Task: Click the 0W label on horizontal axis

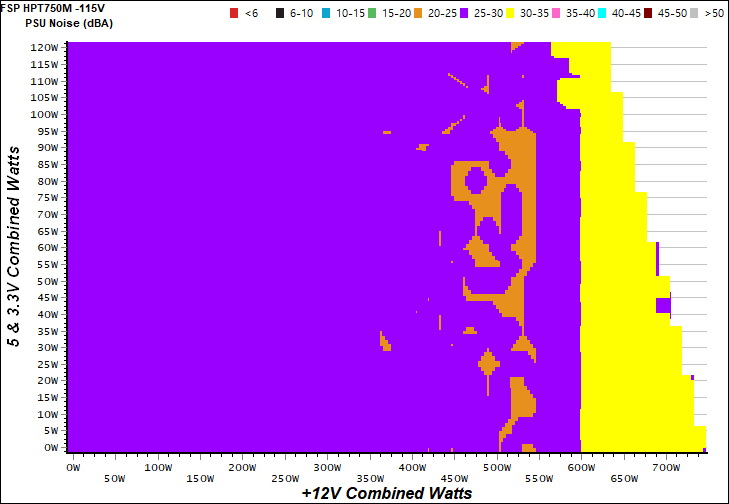Action: pyautogui.click(x=72, y=467)
